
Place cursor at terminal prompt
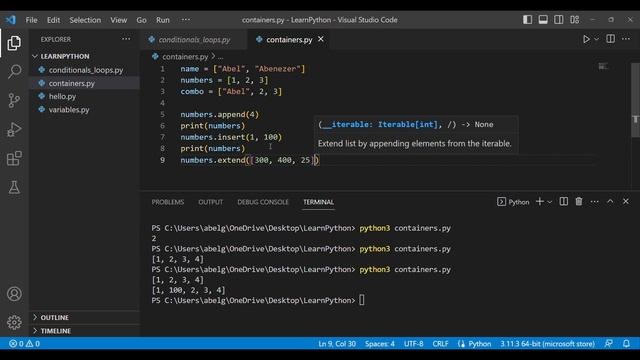coord(362,300)
